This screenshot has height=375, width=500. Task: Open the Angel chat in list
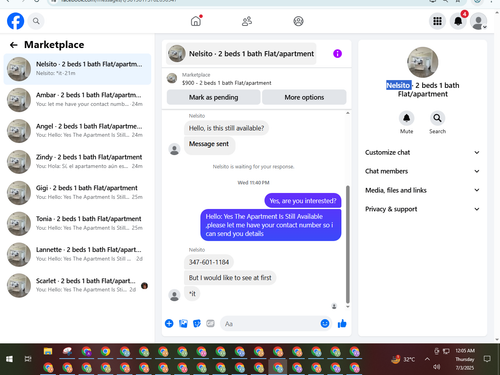coord(77,131)
